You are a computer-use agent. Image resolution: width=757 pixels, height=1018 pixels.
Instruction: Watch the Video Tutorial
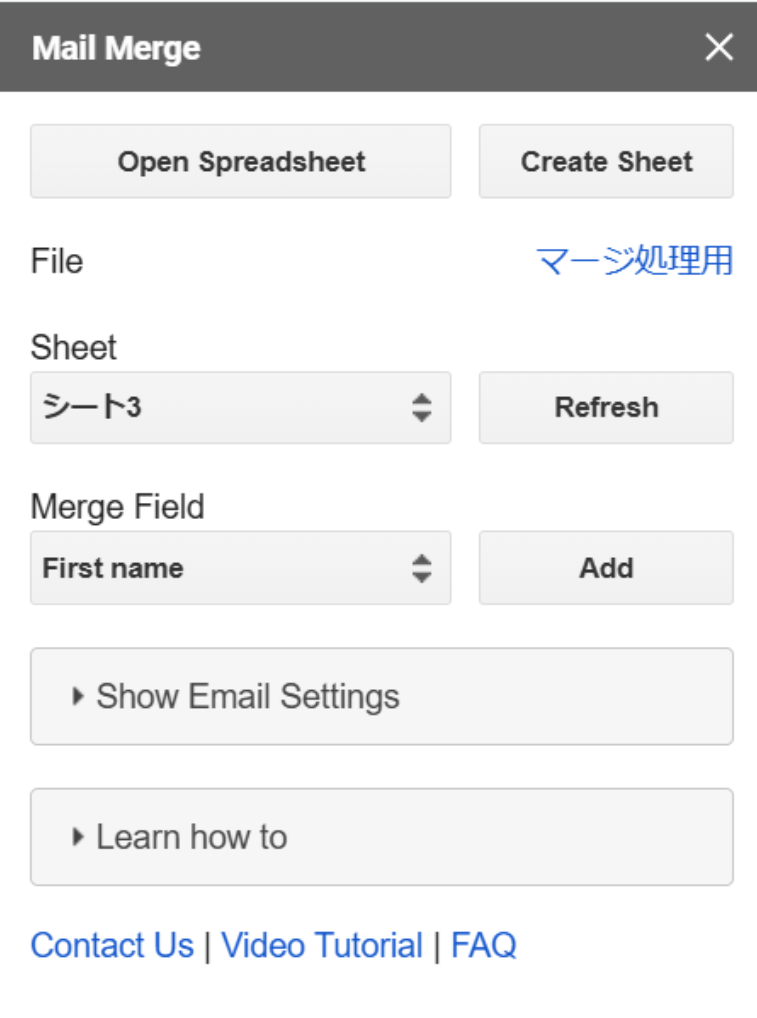coord(322,944)
